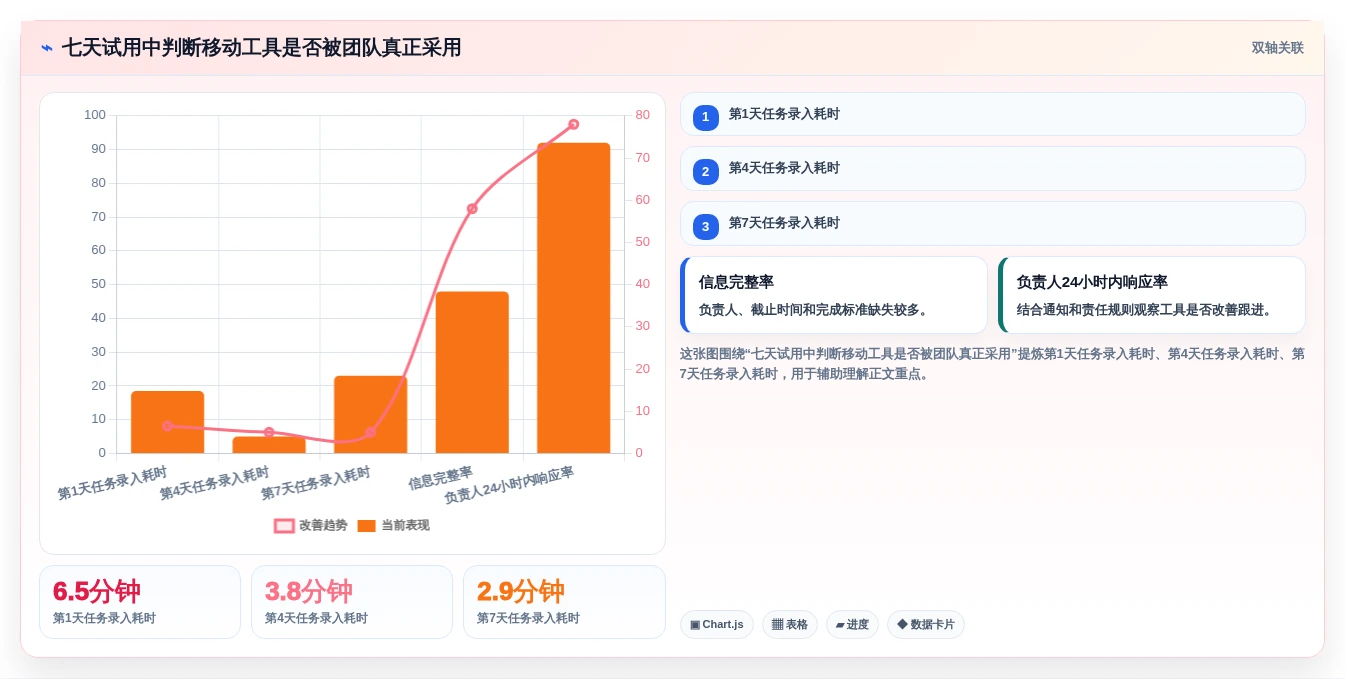Click the 进度 tag chip
The width and height of the screenshot is (1345, 679).
pyautogui.click(x=852, y=625)
